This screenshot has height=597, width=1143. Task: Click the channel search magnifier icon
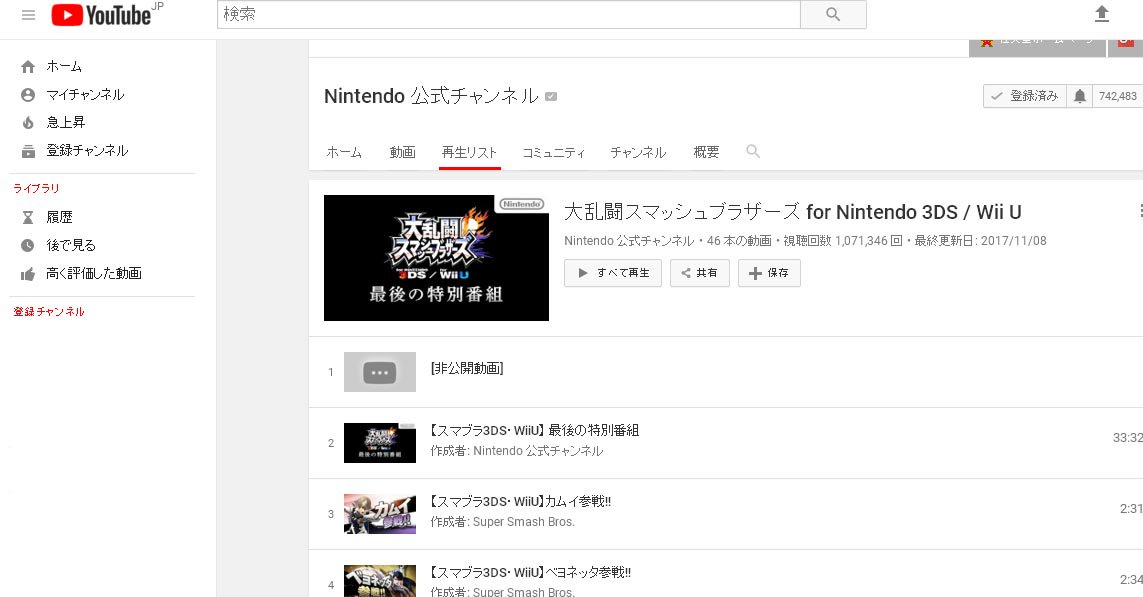(753, 151)
